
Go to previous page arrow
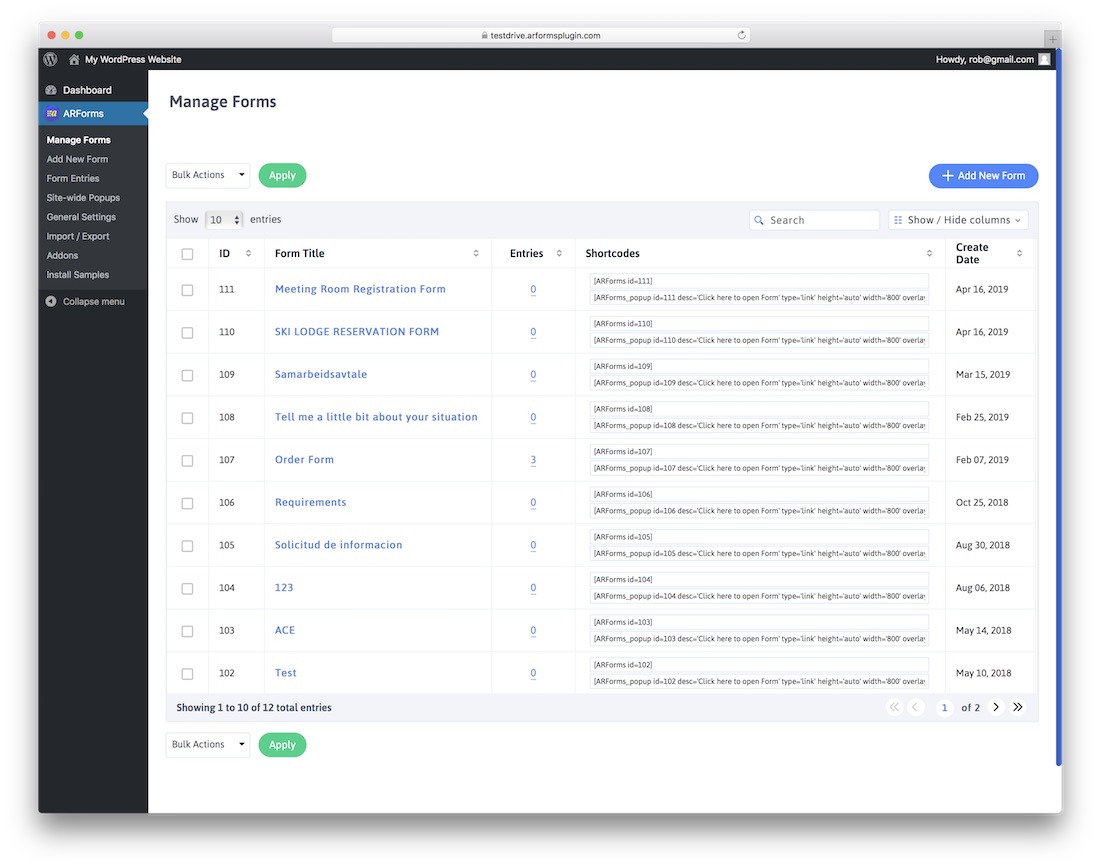pyautogui.click(x=915, y=707)
